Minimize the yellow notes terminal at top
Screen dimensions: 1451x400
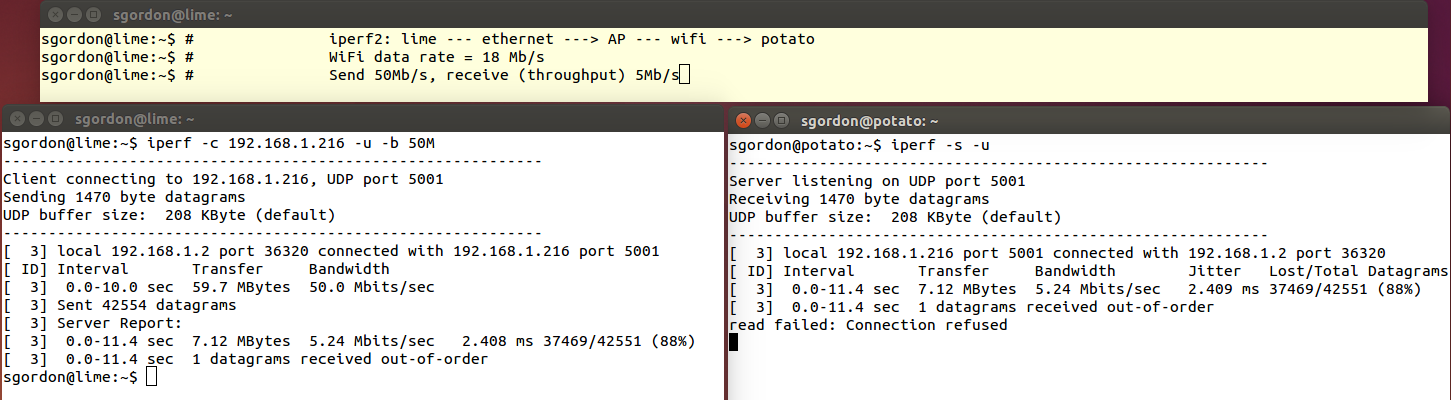74,15
